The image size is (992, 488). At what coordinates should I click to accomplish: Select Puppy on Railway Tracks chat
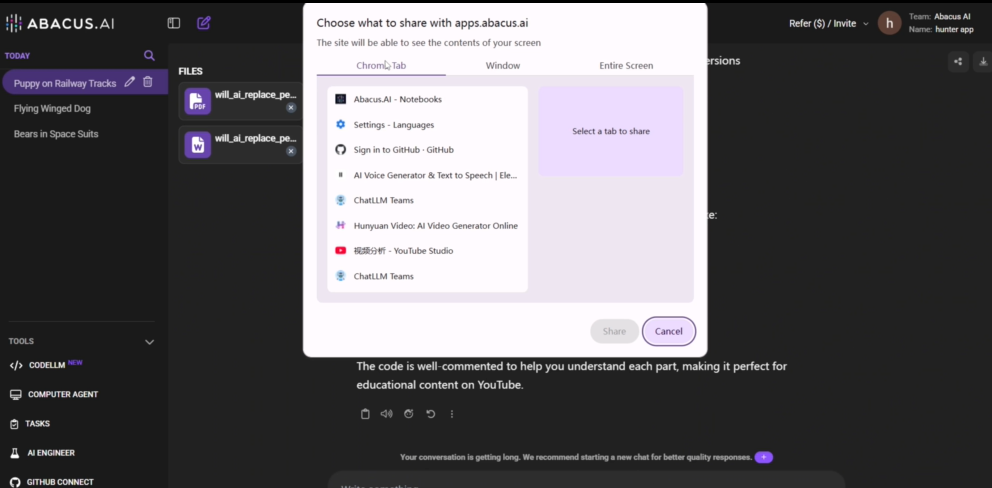[x=65, y=83]
